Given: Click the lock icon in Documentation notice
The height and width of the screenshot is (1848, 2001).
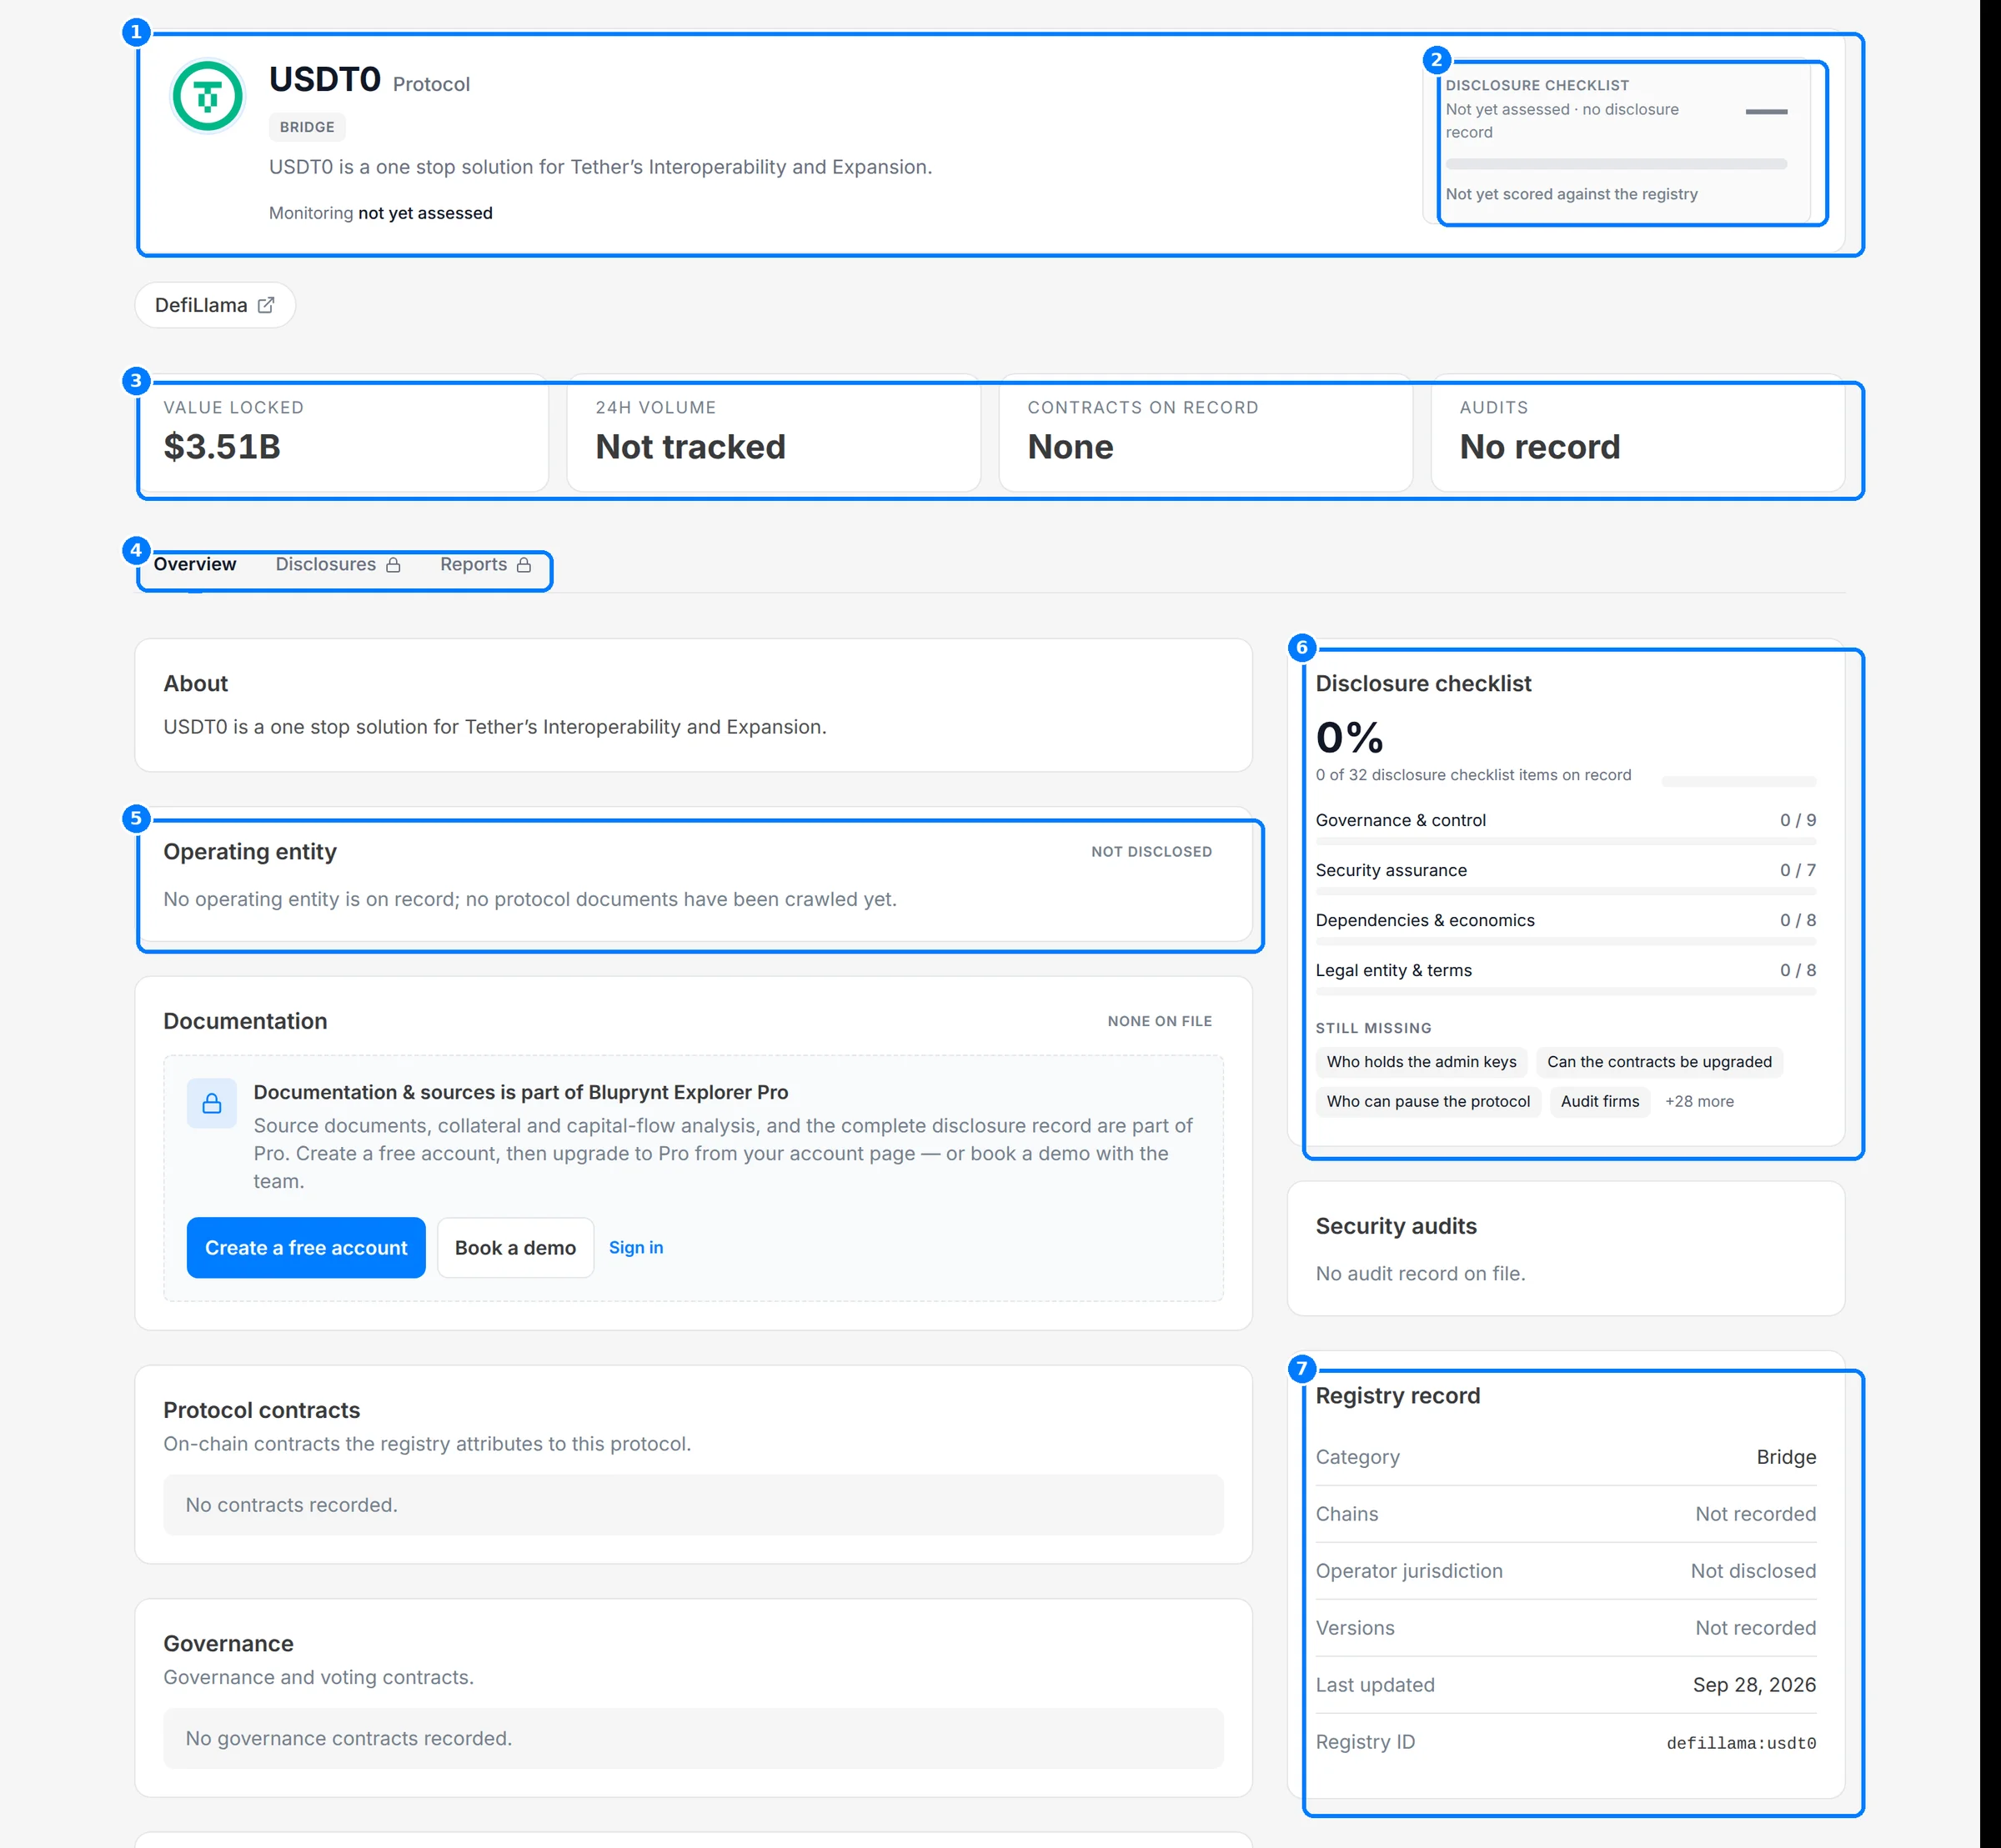Looking at the screenshot, I should [x=212, y=1103].
